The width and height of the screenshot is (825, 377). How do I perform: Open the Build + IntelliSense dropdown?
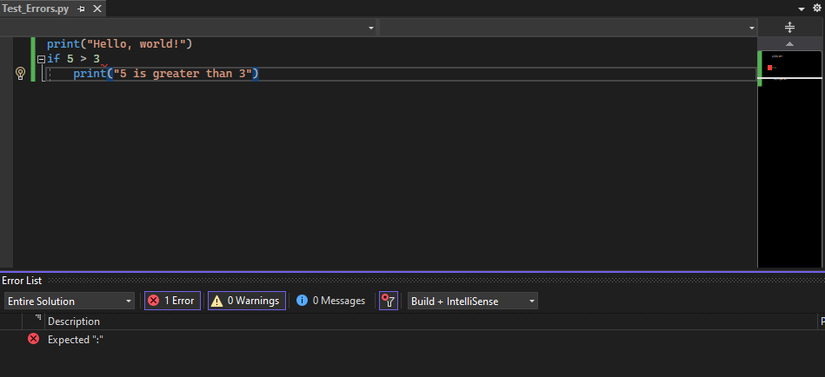tap(472, 301)
